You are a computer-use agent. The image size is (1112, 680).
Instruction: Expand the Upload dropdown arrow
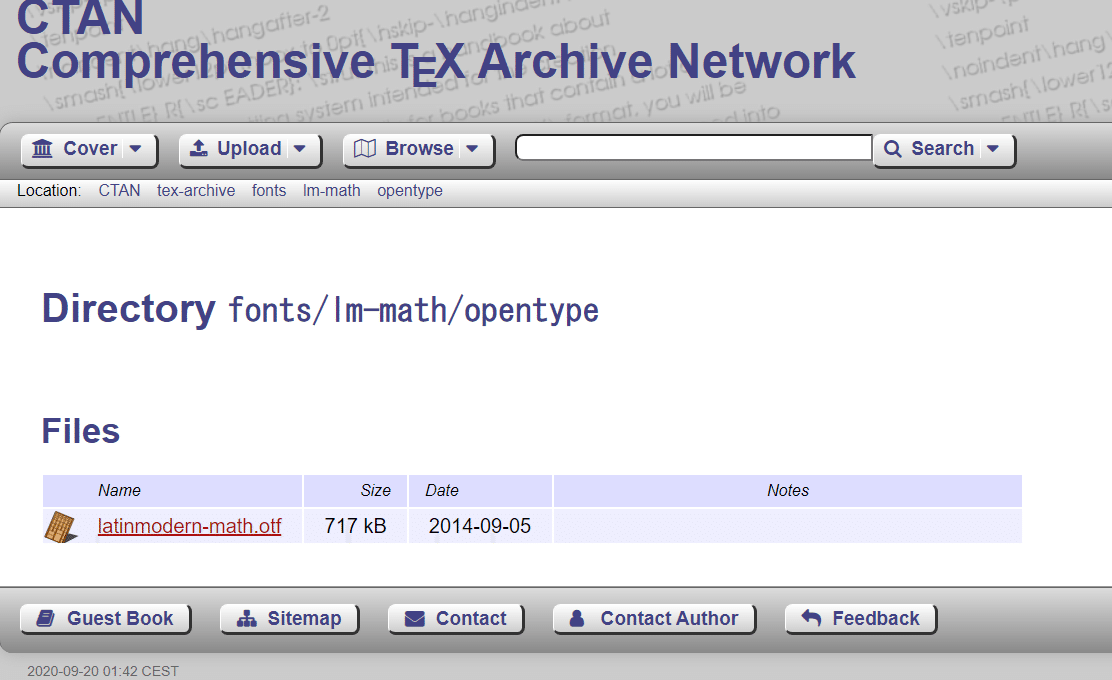tap(299, 148)
